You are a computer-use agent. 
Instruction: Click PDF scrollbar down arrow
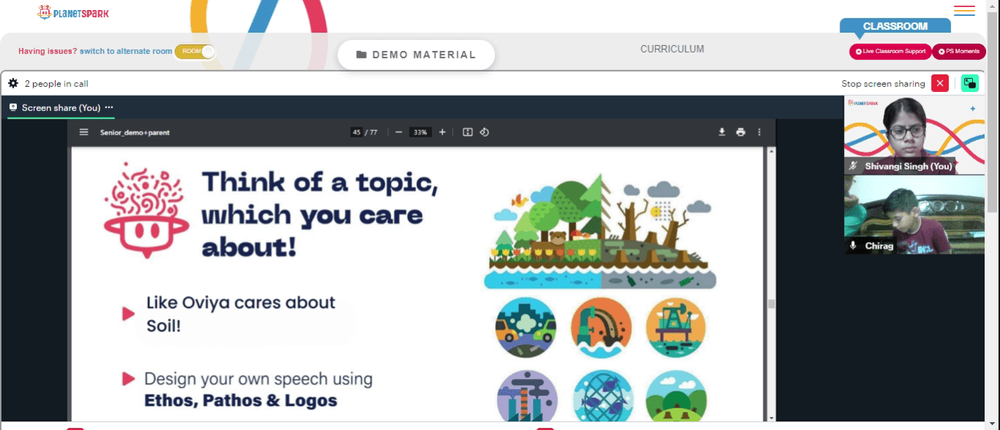coord(772,418)
